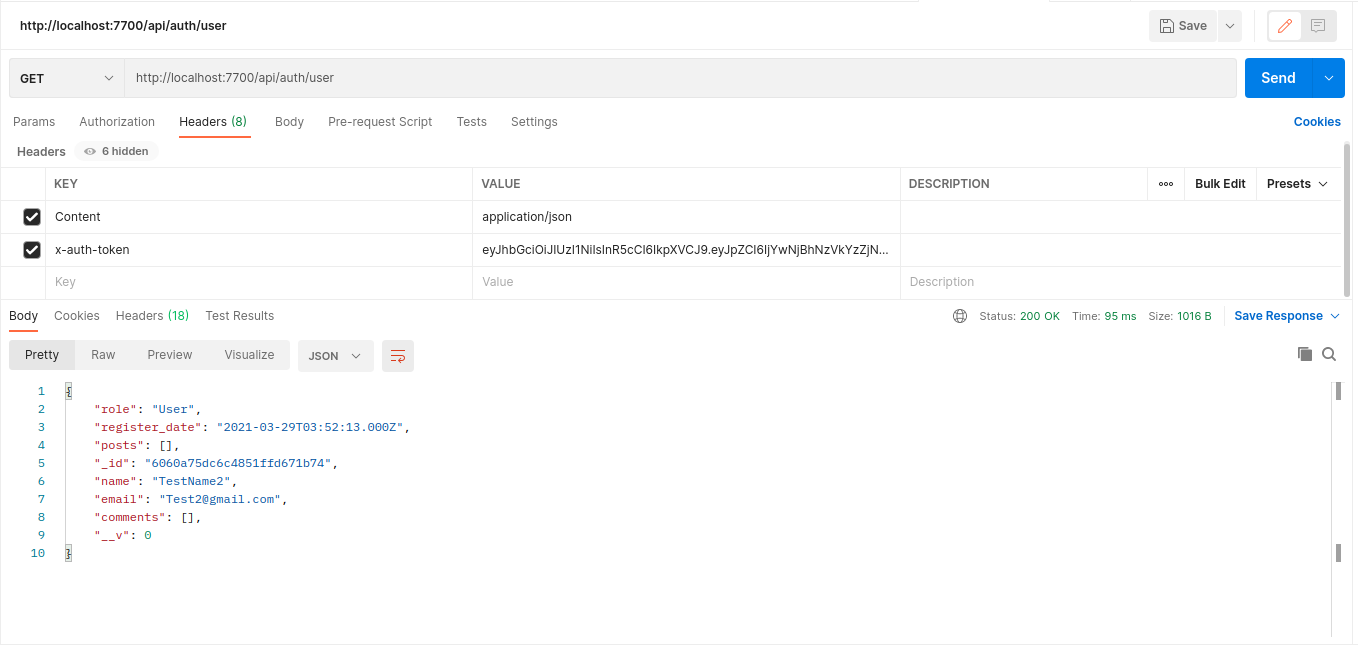Viewport: 1358px width, 648px height.
Task: Select the response Body tab
Action: click(23, 316)
